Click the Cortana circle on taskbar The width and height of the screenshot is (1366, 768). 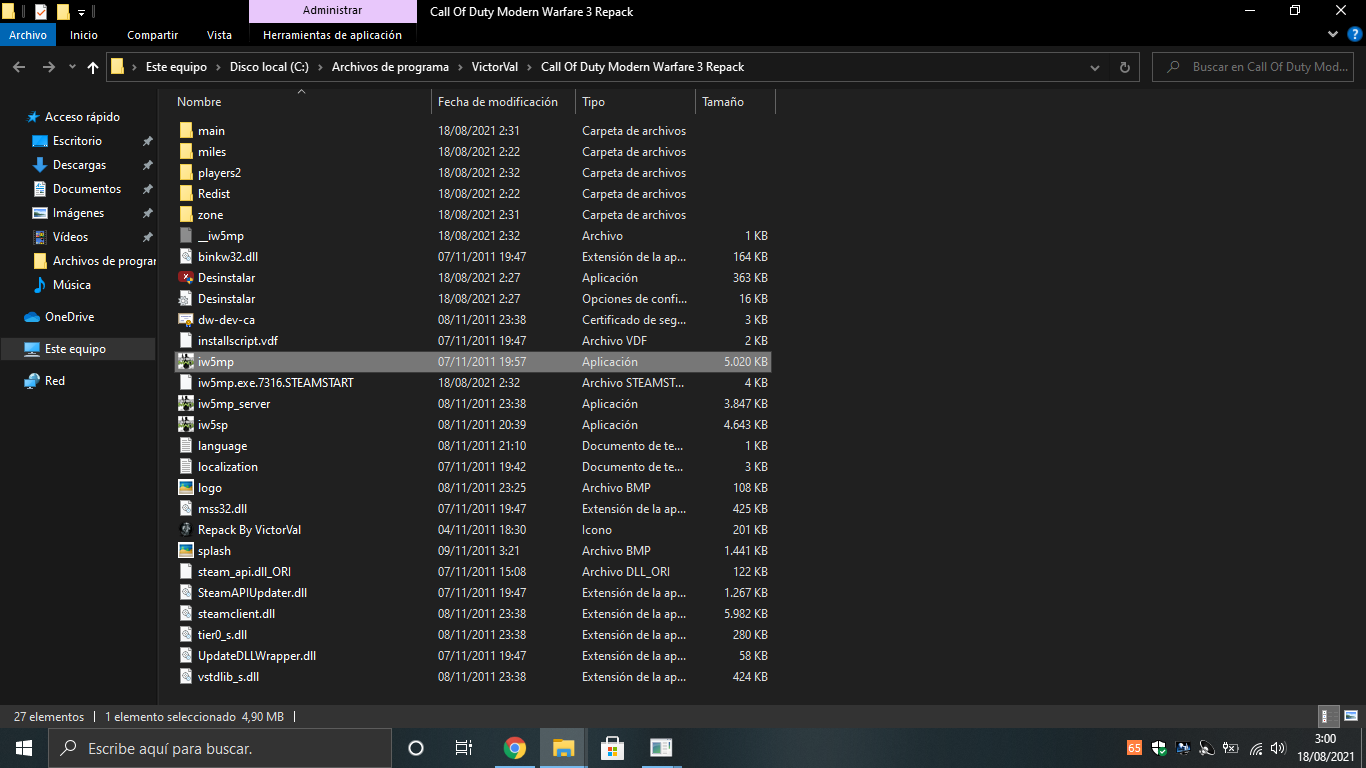(x=416, y=748)
